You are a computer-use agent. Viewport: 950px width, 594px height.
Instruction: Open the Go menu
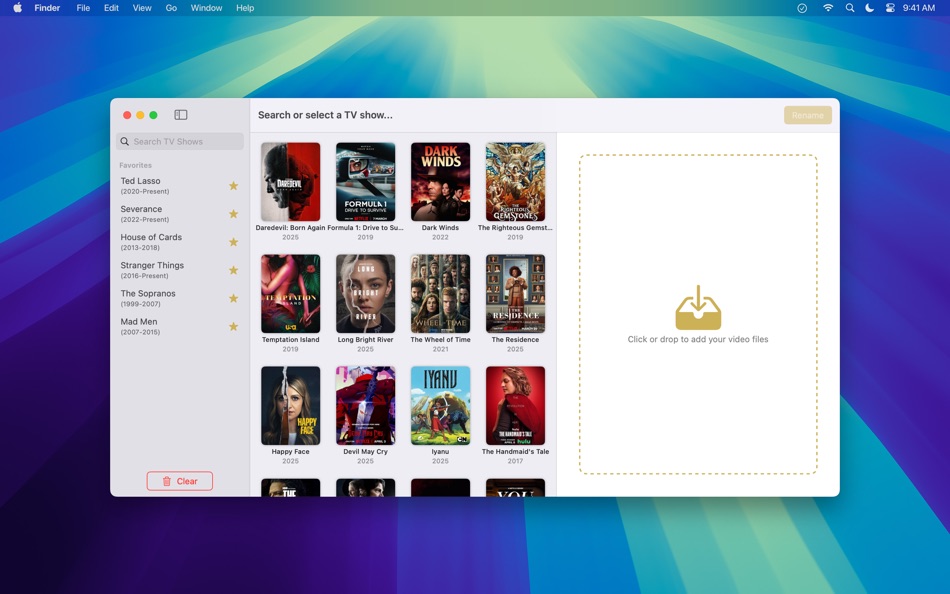(x=171, y=8)
